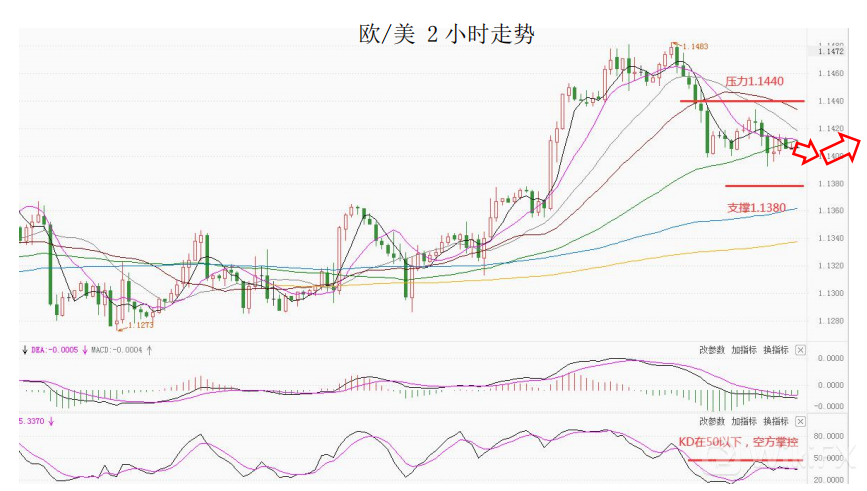Click 加指标 in the KD panel
This screenshot has width=867, height=491.
(x=744, y=421)
